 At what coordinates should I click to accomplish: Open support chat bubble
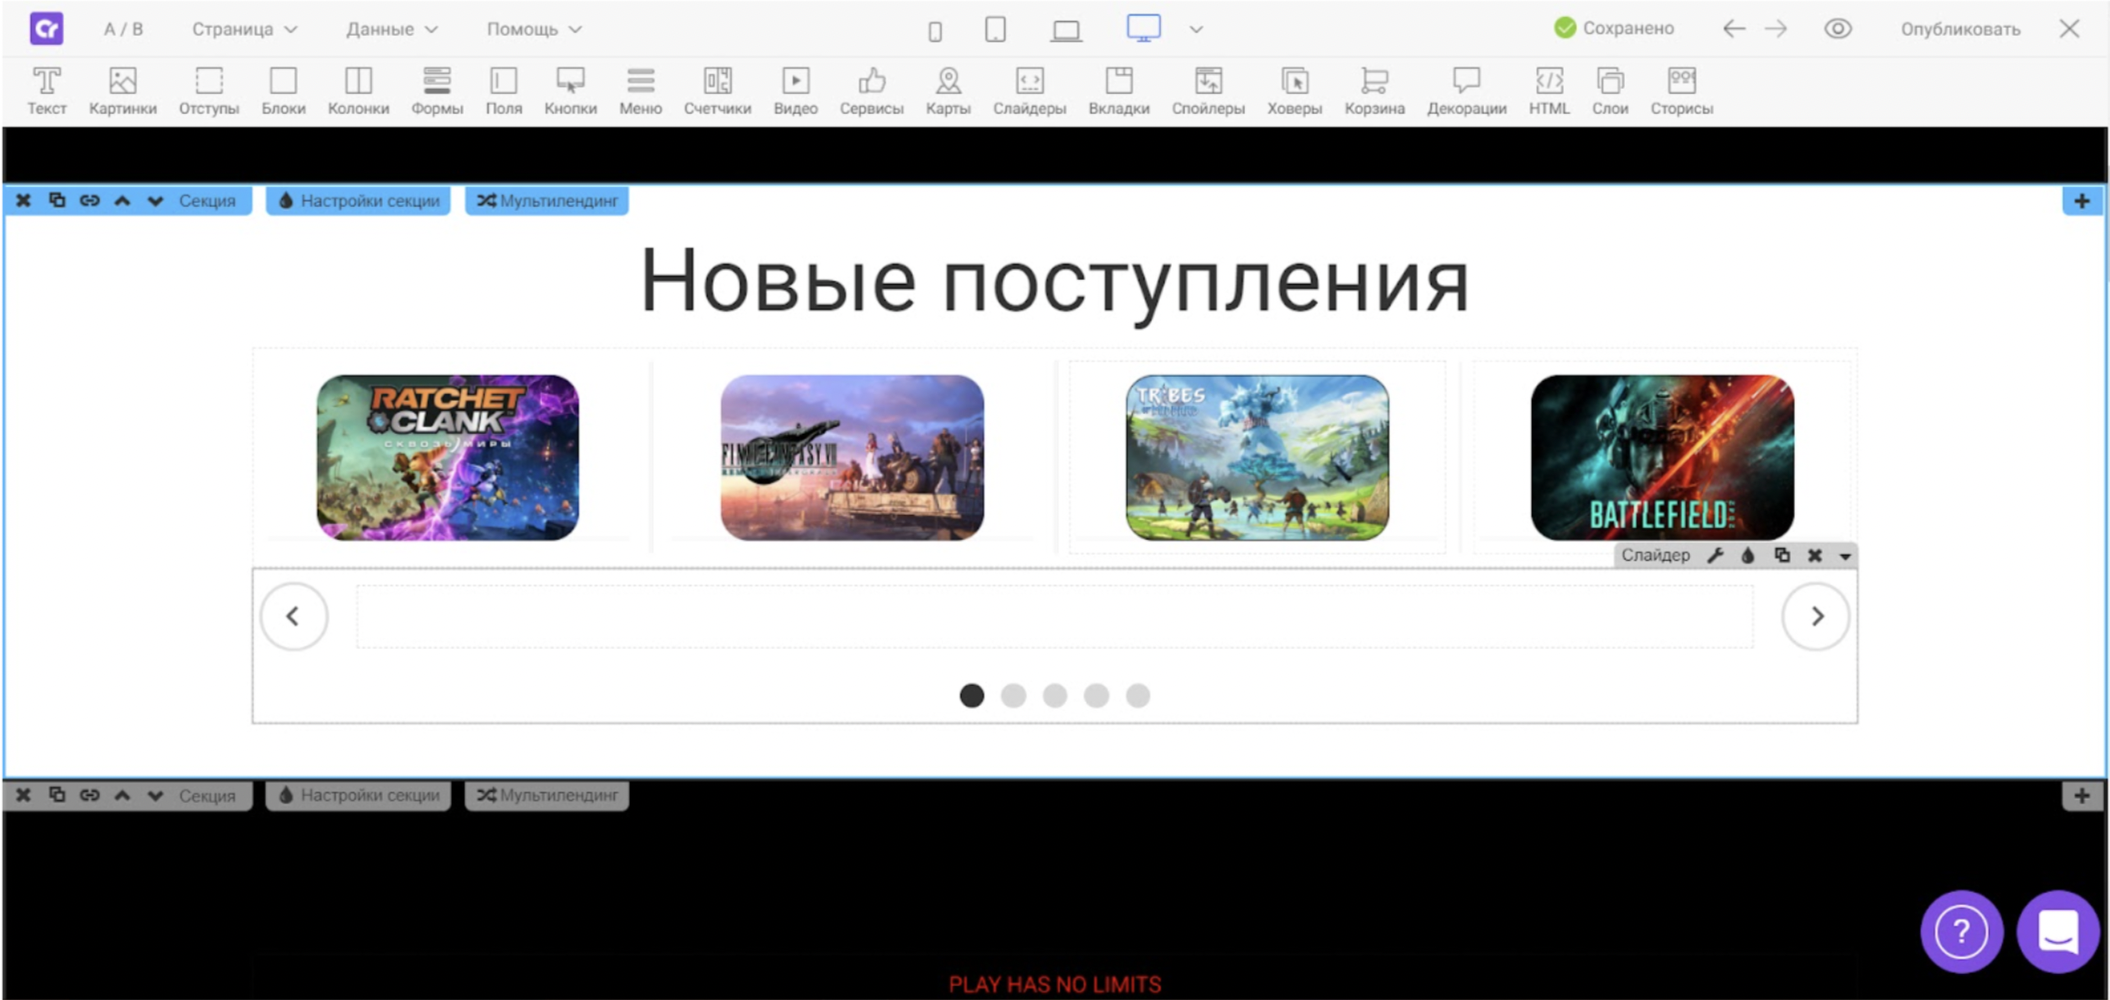tap(2058, 931)
